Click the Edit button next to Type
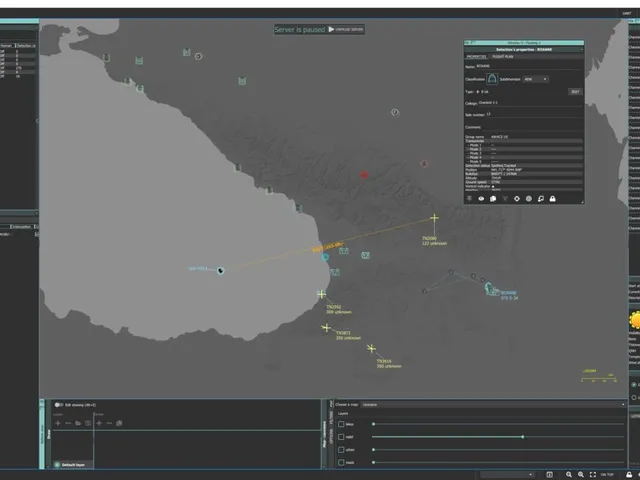 click(575, 92)
